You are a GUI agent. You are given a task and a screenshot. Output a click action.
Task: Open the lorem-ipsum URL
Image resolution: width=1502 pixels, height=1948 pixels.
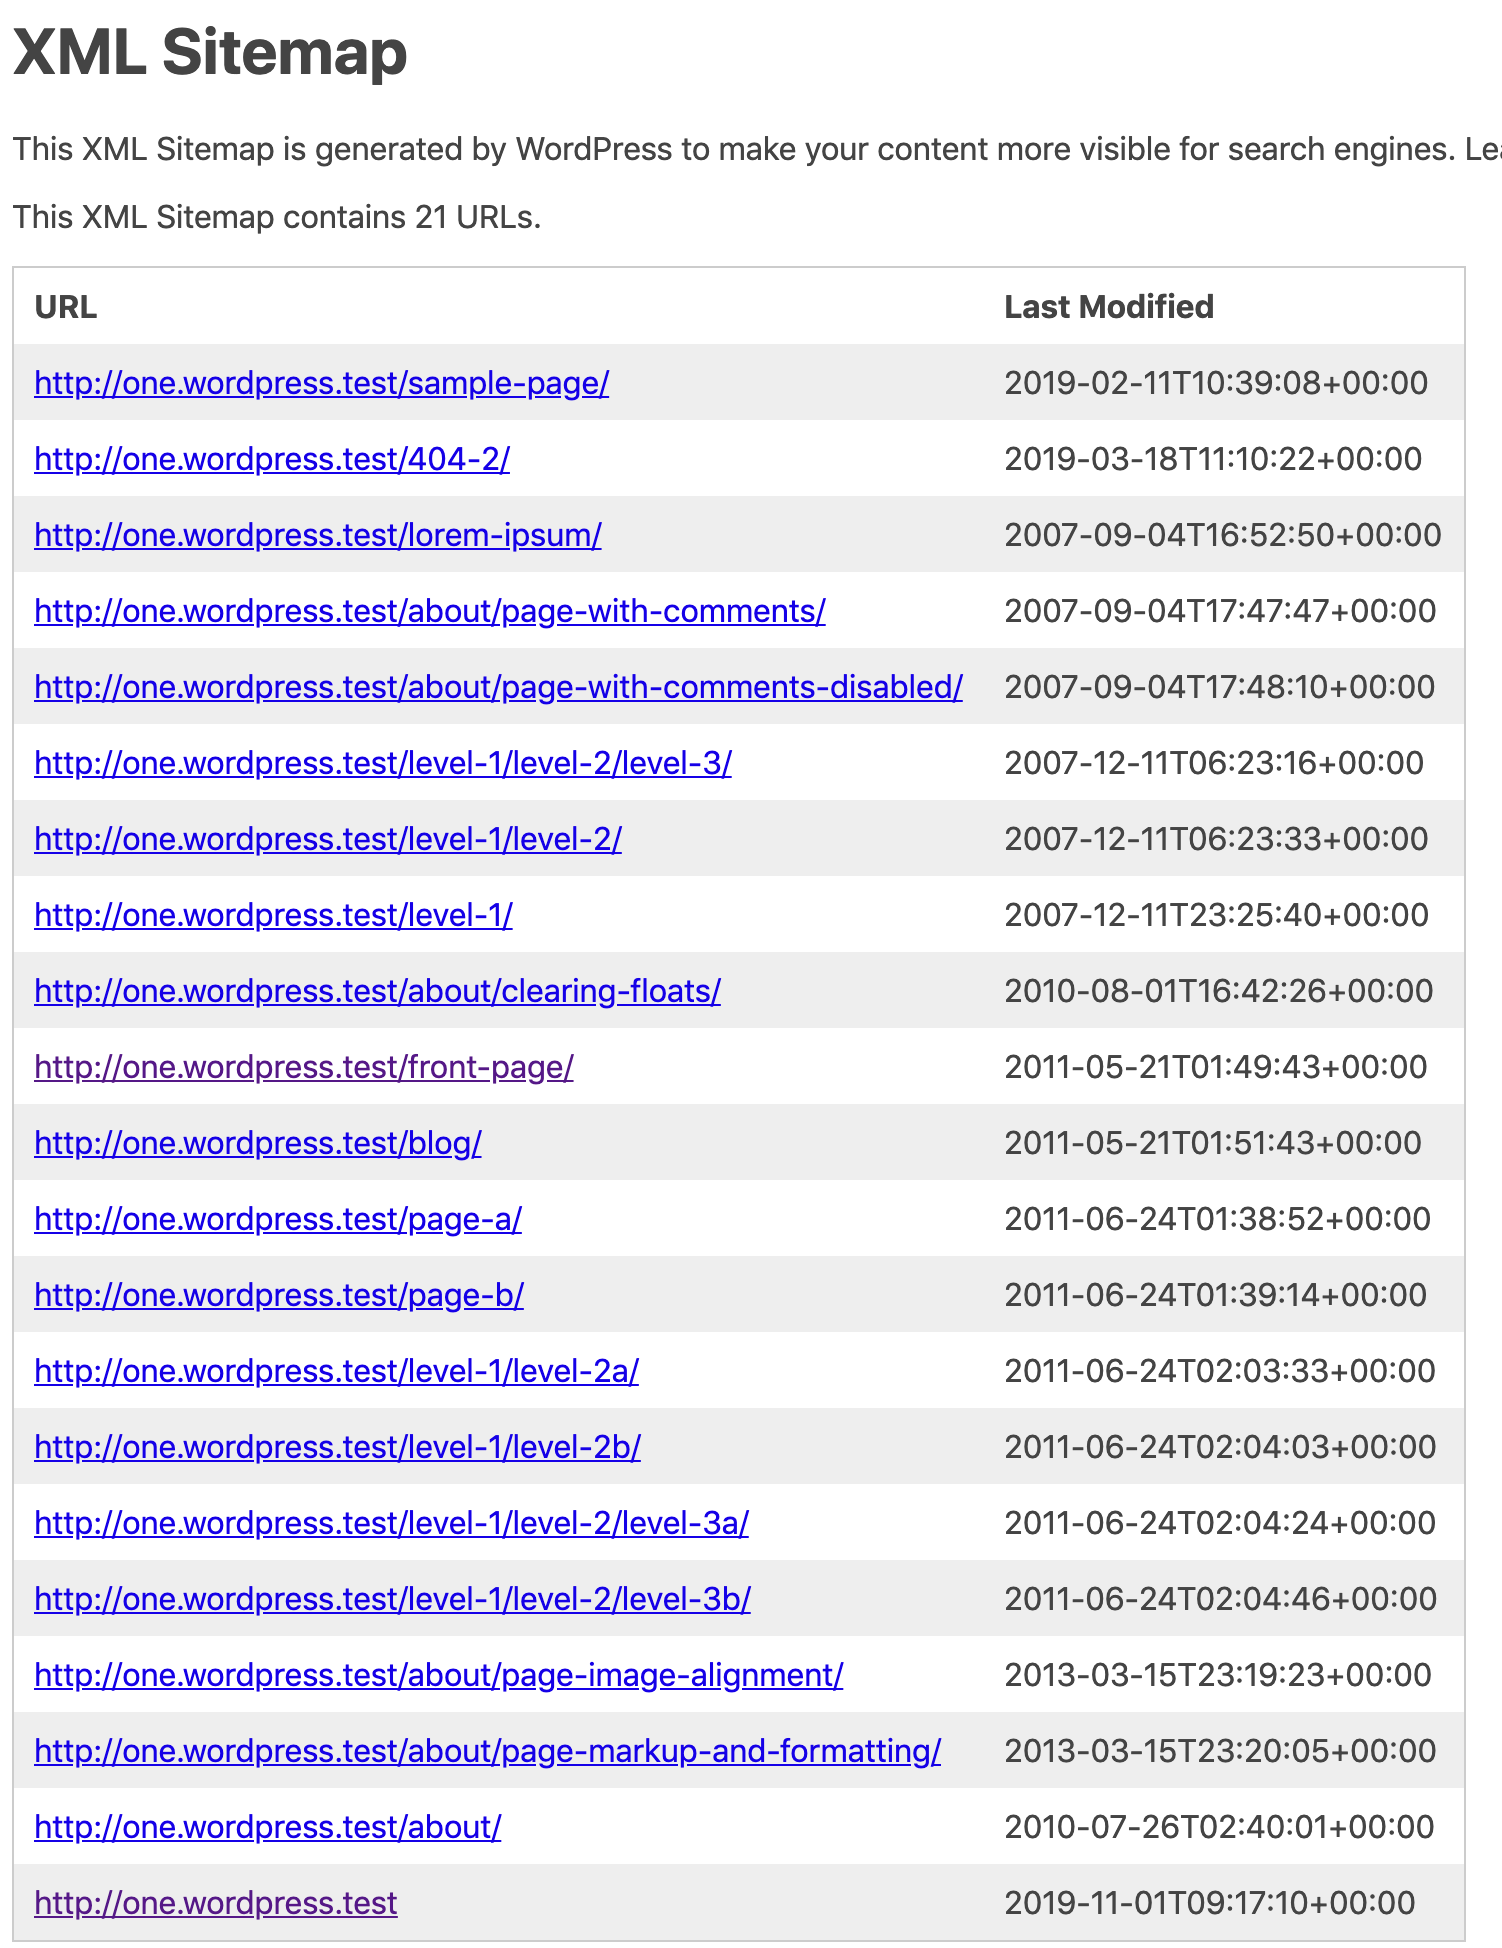click(317, 535)
